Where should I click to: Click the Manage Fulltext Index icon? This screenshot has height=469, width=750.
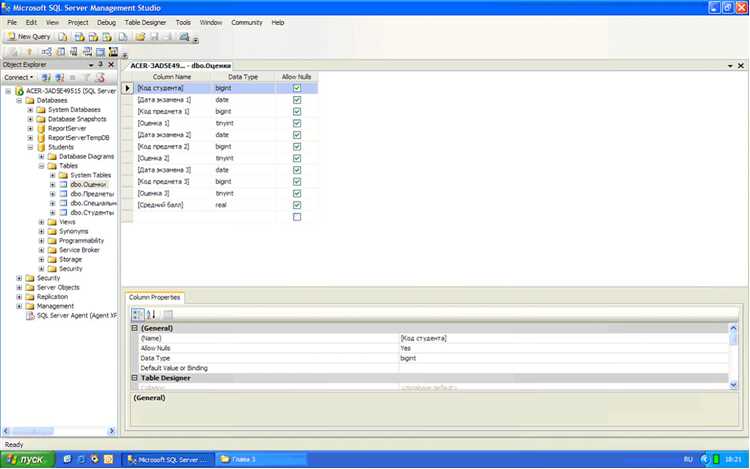[74, 52]
